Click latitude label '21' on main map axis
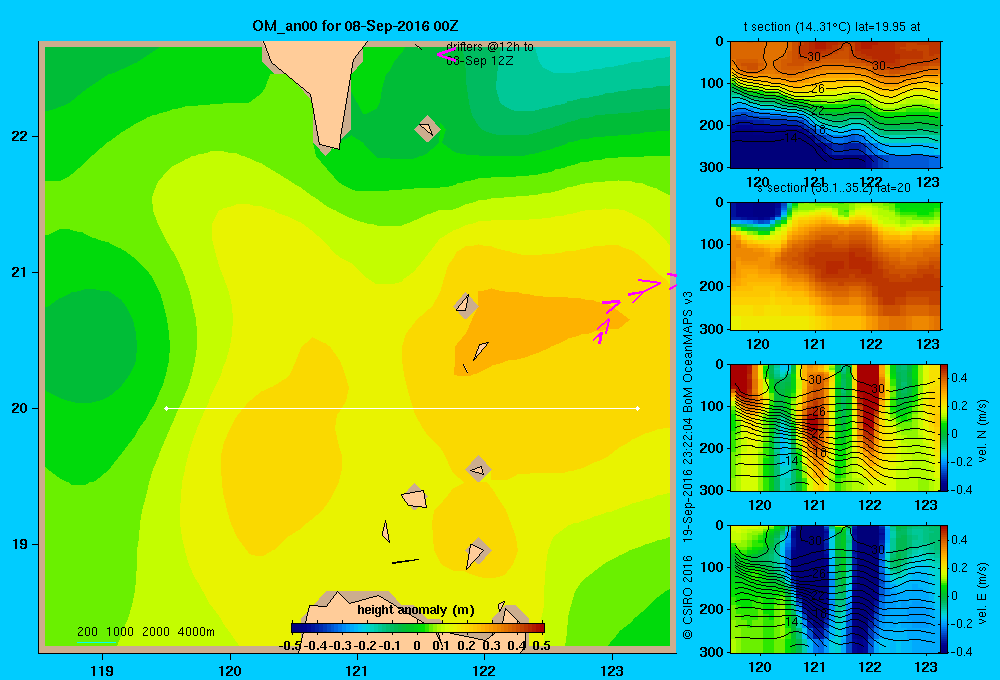The width and height of the screenshot is (1000, 680). (20, 272)
